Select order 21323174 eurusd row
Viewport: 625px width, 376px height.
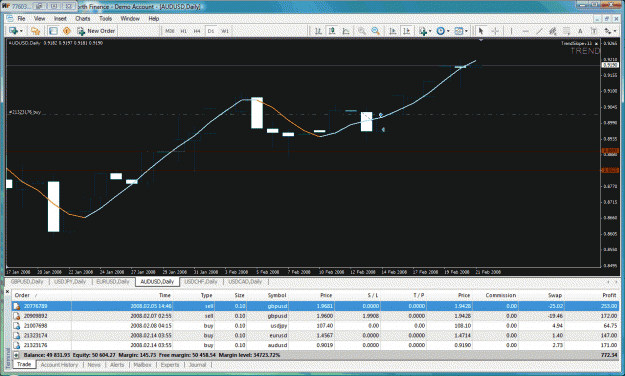tap(315, 335)
